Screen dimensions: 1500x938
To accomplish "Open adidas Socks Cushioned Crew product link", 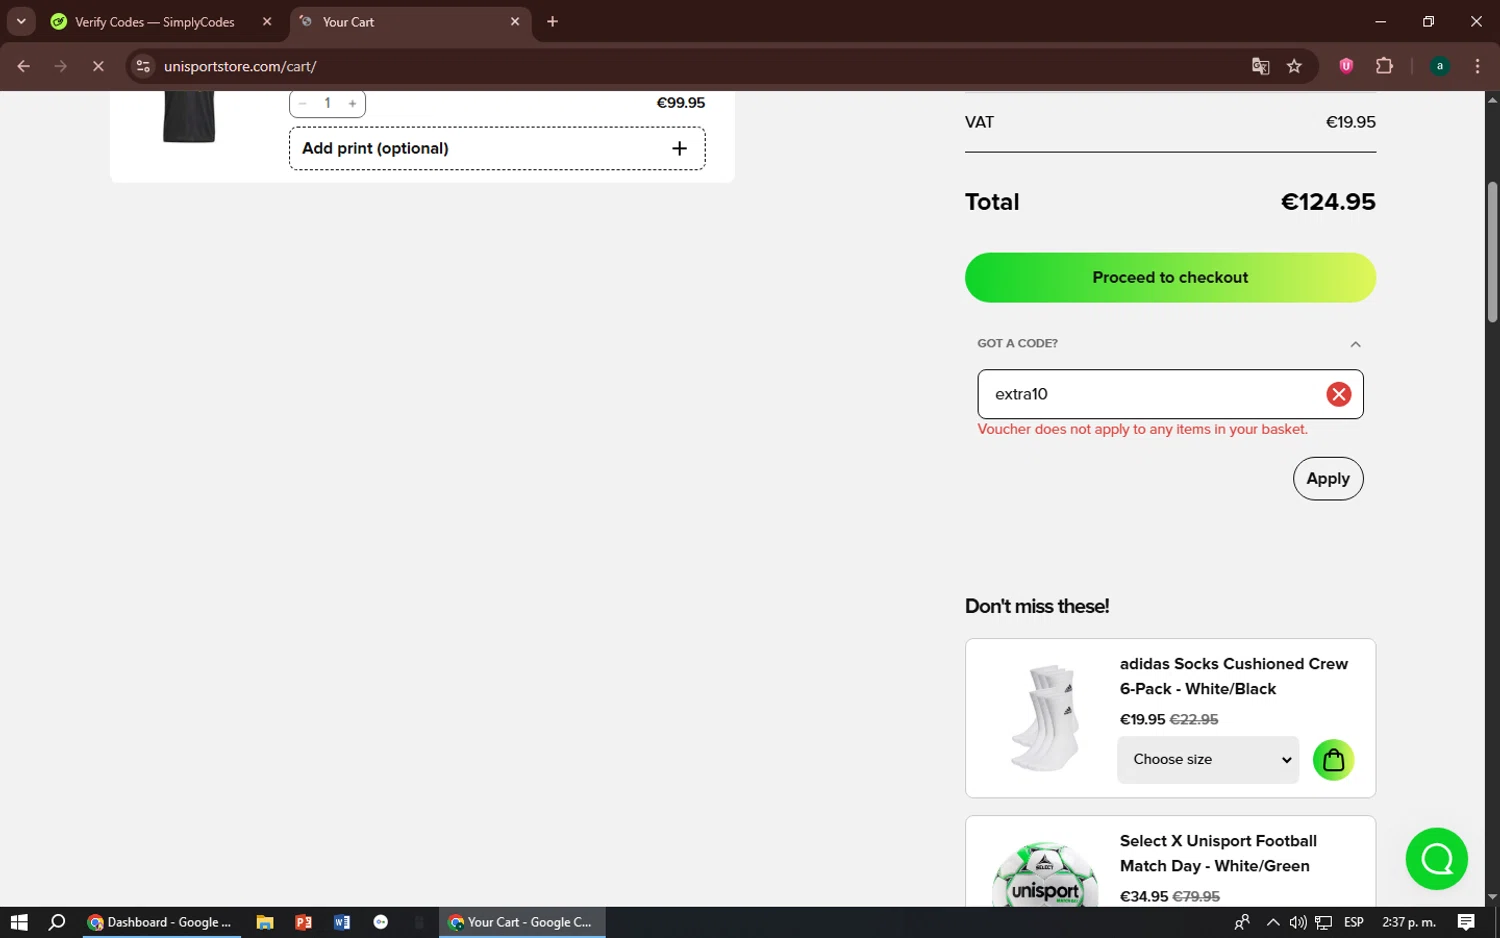I will click(x=1234, y=676).
